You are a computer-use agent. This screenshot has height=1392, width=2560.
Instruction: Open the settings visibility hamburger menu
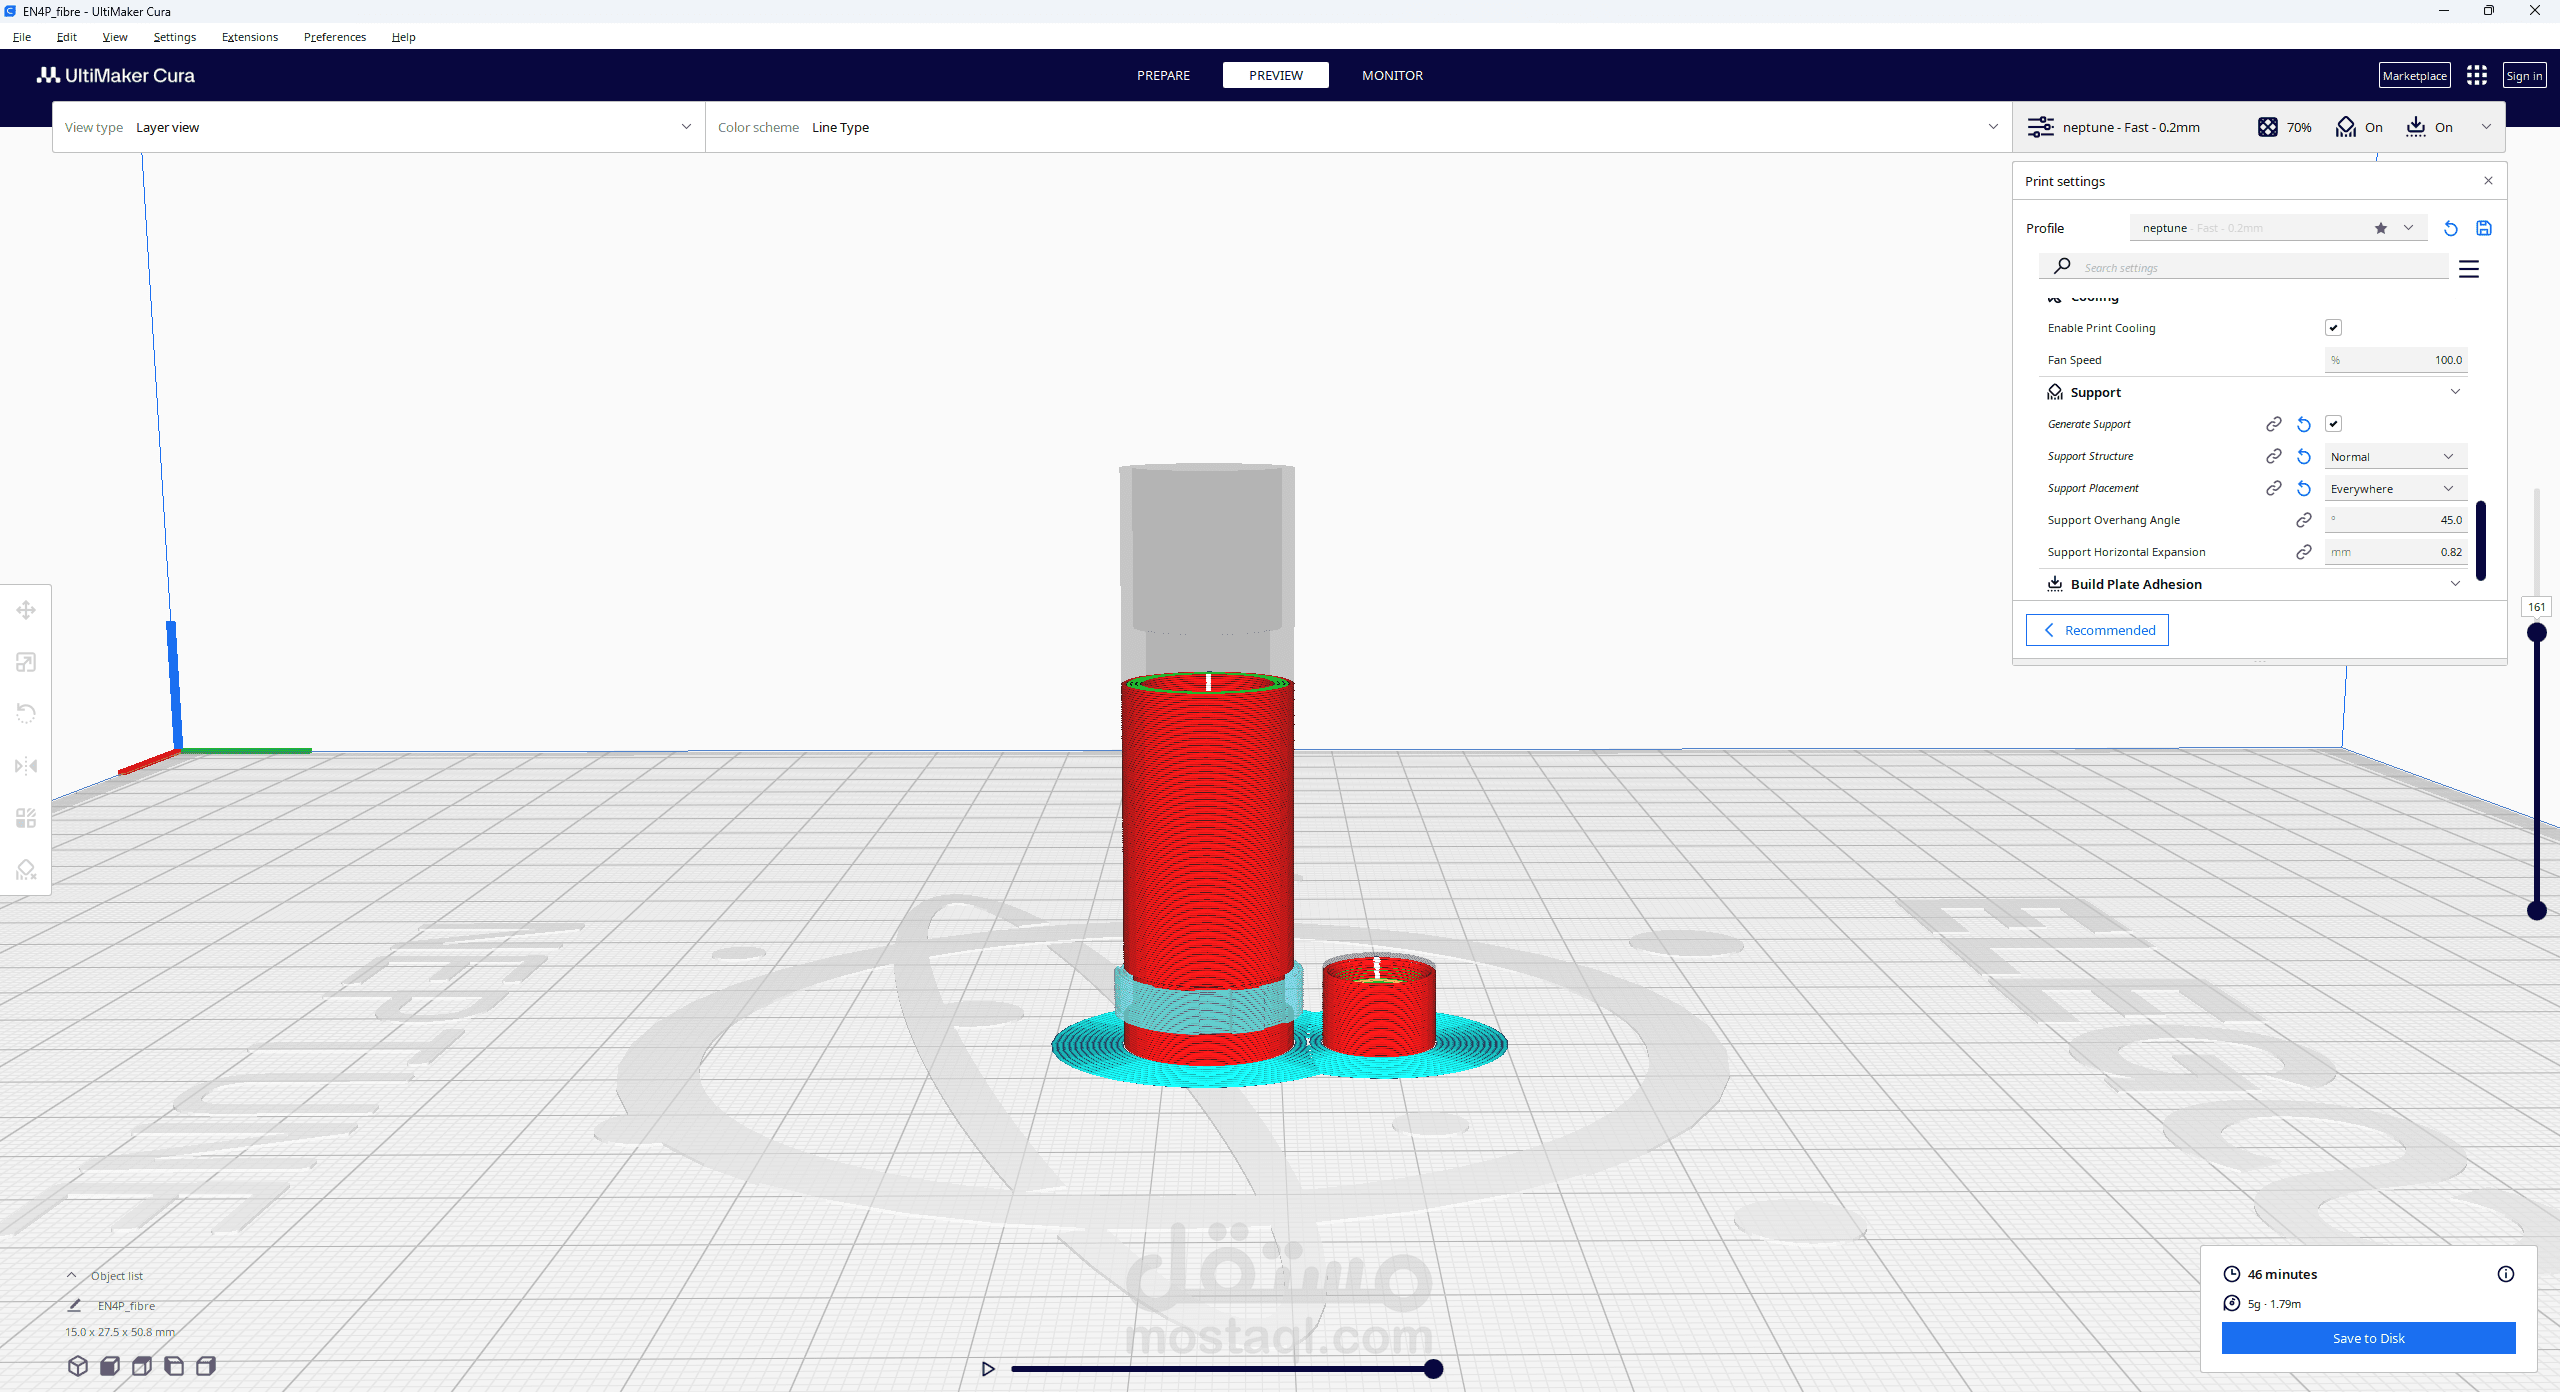[2469, 269]
